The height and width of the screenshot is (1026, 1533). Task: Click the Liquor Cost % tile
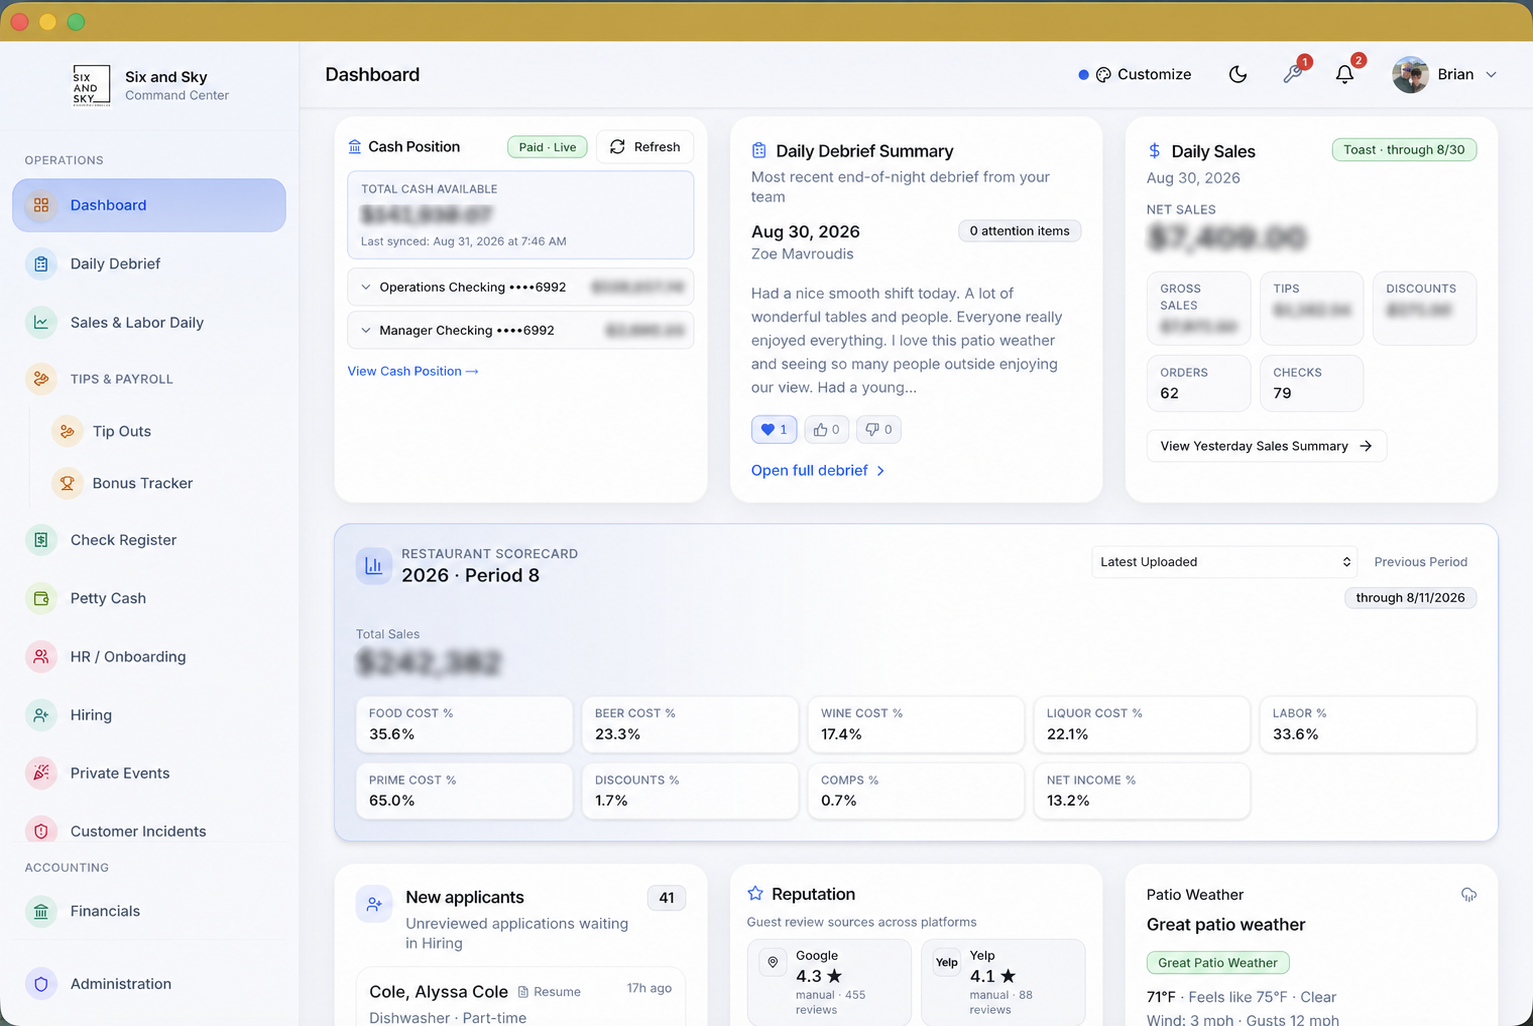point(1142,724)
